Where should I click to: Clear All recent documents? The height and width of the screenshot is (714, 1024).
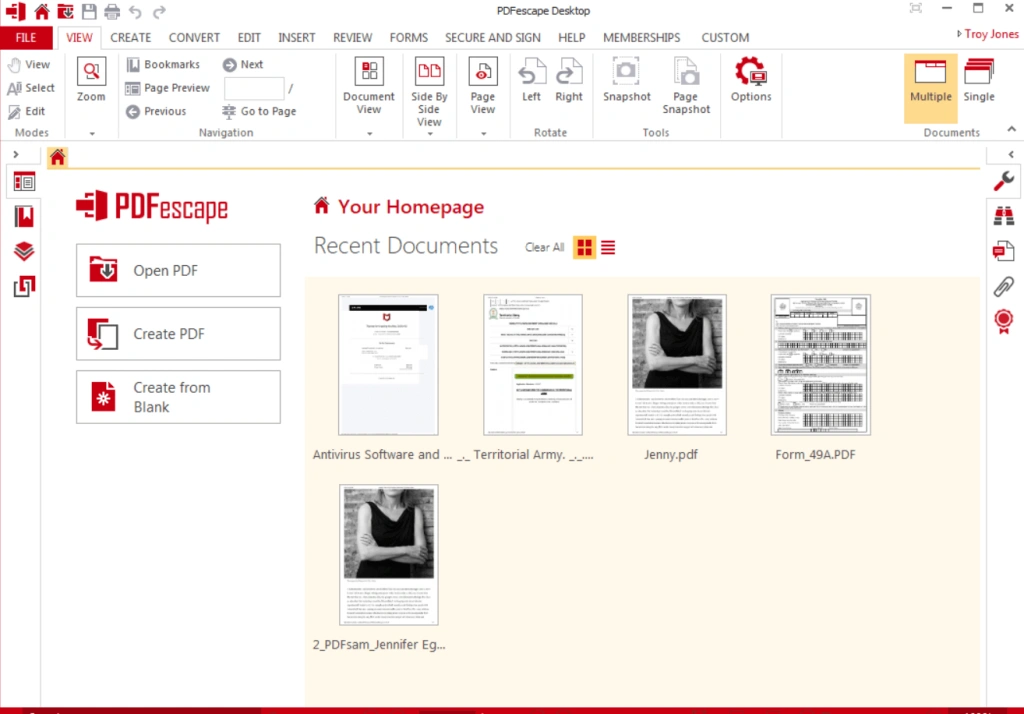pos(545,248)
